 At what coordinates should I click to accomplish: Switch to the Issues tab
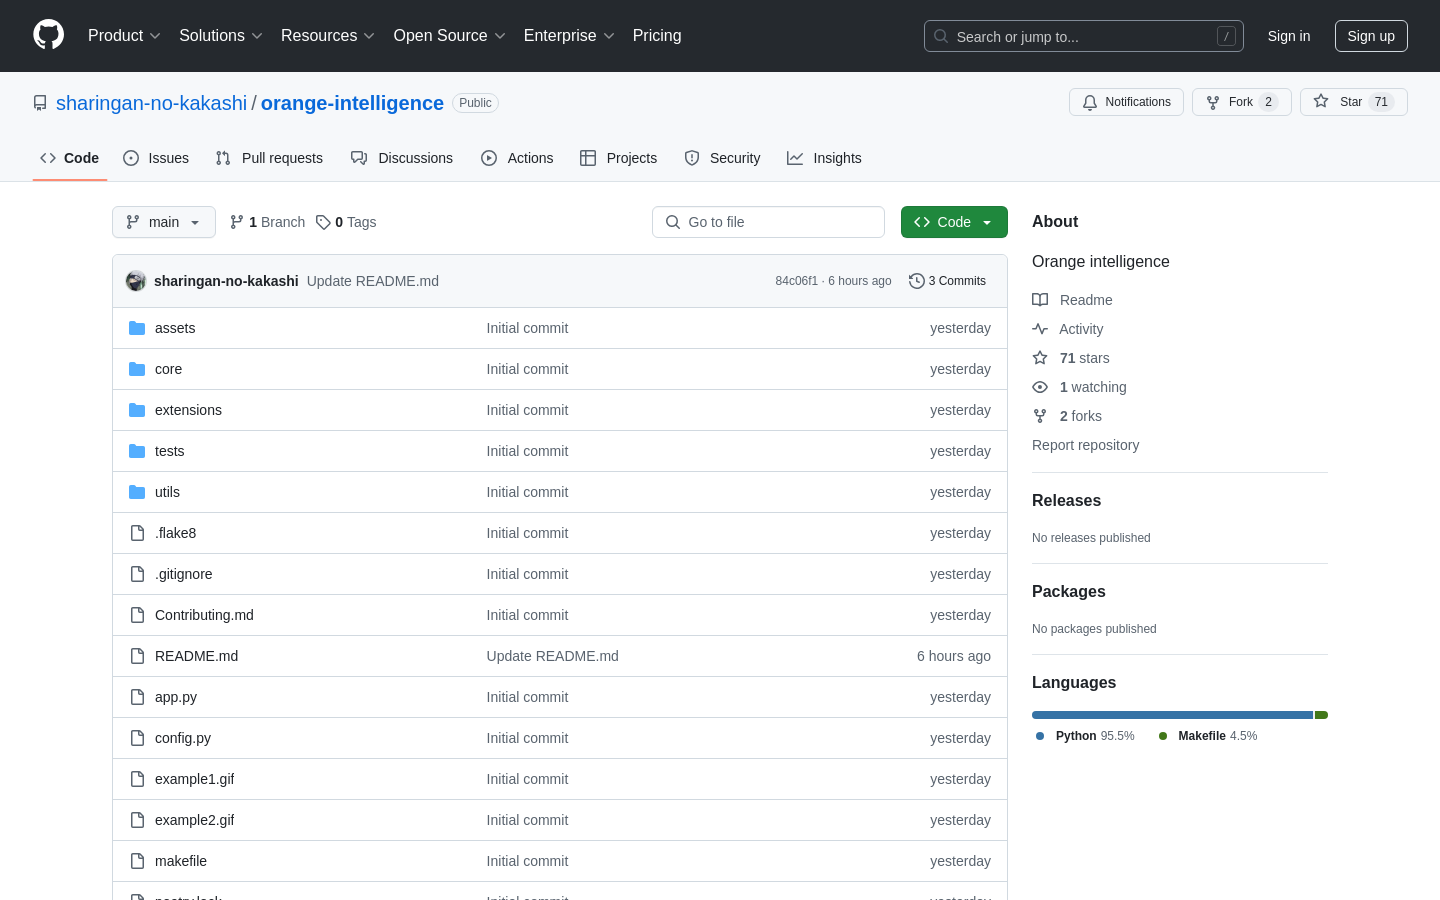[x=156, y=158]
